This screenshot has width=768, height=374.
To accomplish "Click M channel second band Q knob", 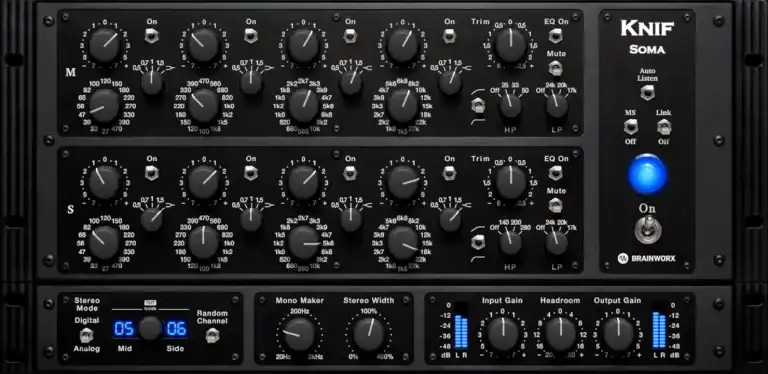I will pos(251,83).
